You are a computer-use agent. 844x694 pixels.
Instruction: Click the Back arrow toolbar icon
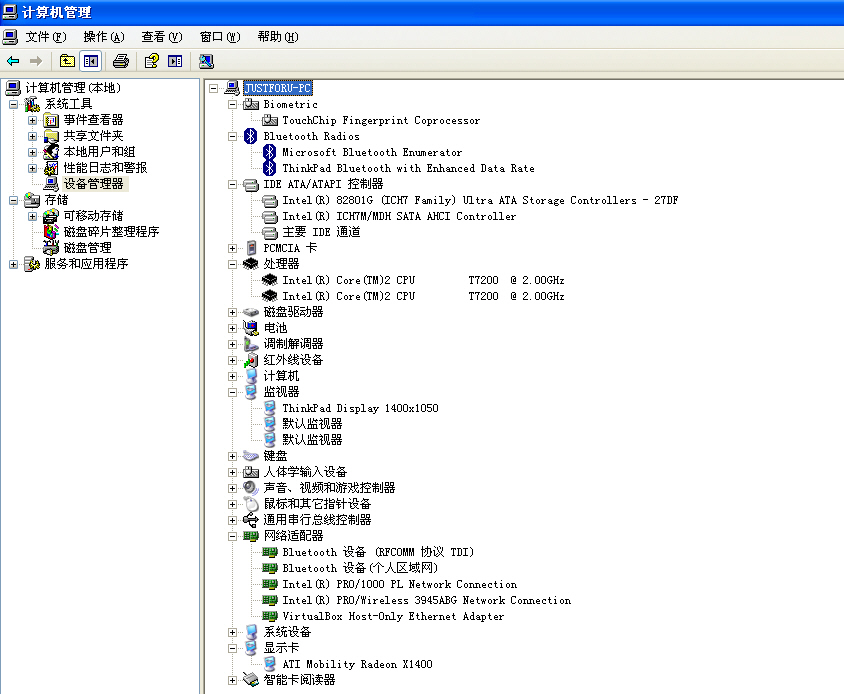pyautogui.click(x=13, y=61)
